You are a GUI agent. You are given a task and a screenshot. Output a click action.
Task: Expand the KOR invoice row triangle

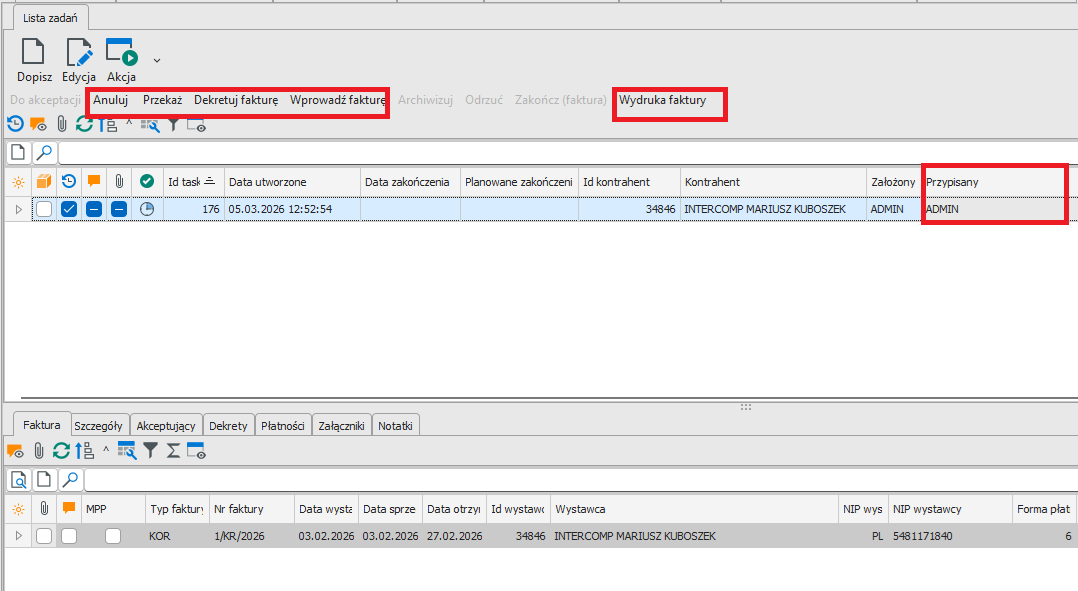coord(17,536)
